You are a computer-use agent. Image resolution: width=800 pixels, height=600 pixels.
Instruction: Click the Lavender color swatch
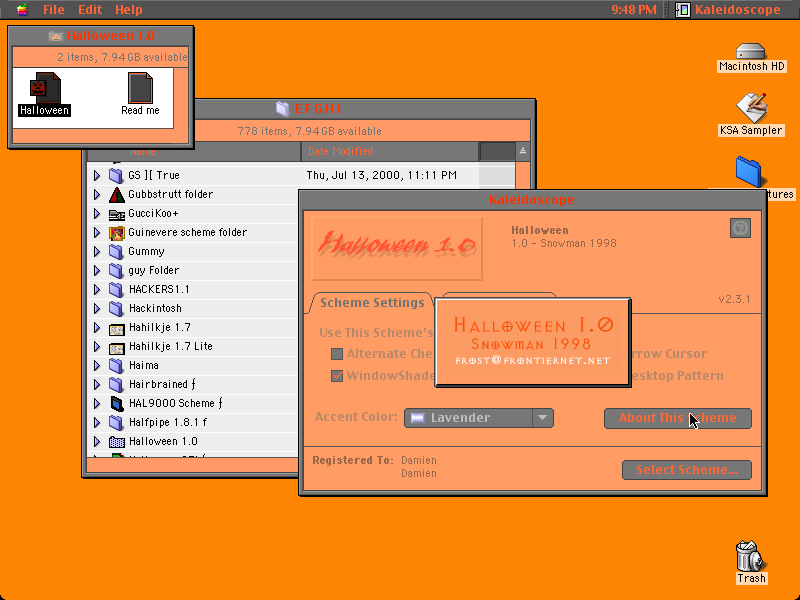pyautogui.click(x=418, y=418)
